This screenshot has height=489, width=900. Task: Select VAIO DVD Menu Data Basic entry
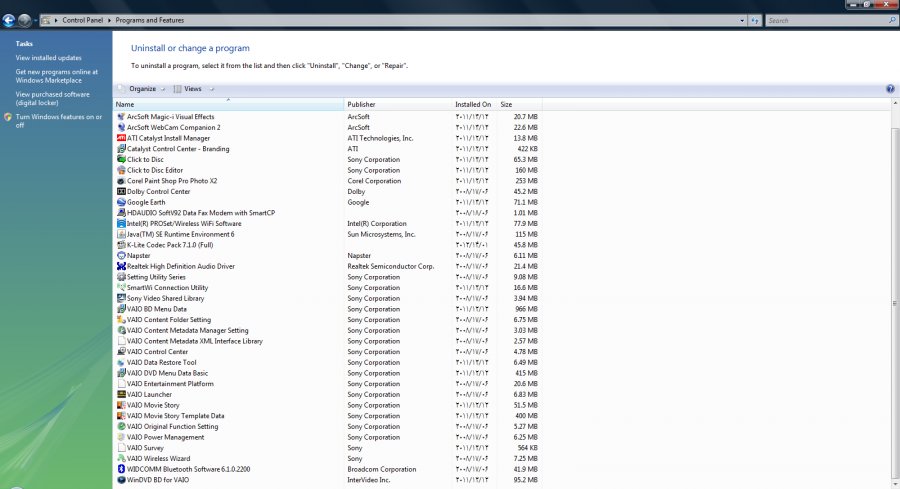coord(327,373)
